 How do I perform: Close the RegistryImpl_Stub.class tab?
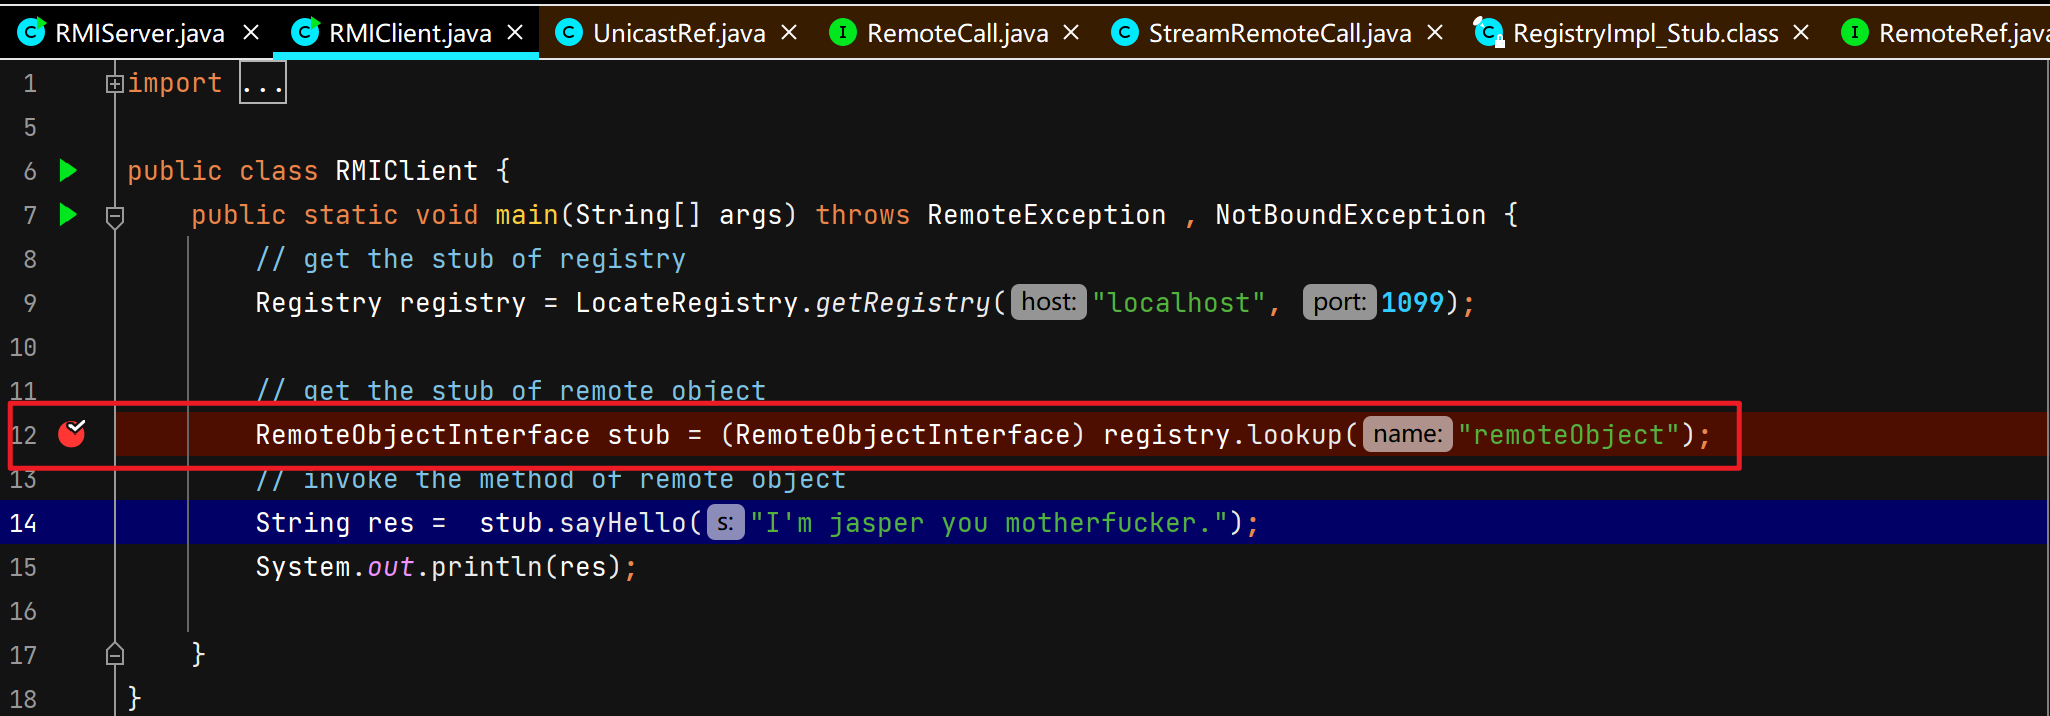click(x=1801, y=33)
